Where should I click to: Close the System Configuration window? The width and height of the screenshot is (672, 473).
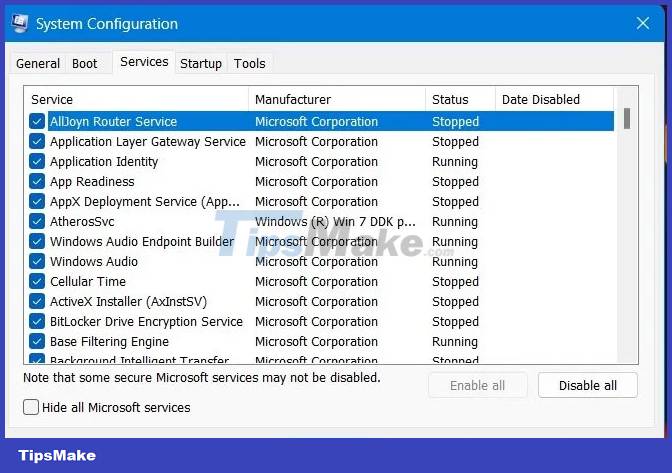tap(642, 23)
